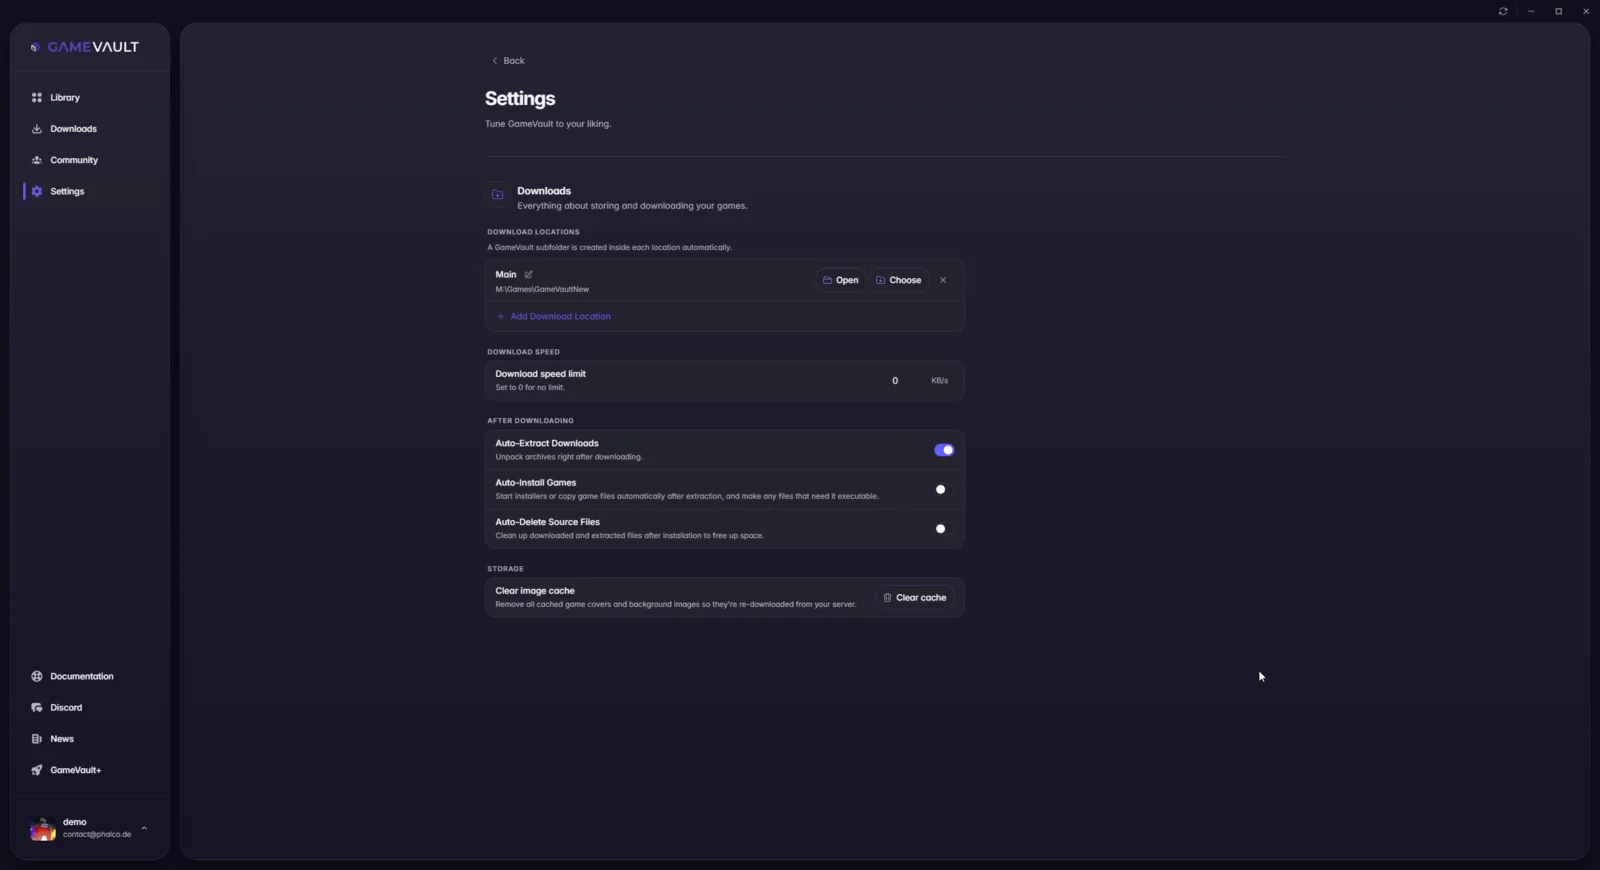Choose a new folder for Main location
1600x870 pixels.
tap(899, 280)
